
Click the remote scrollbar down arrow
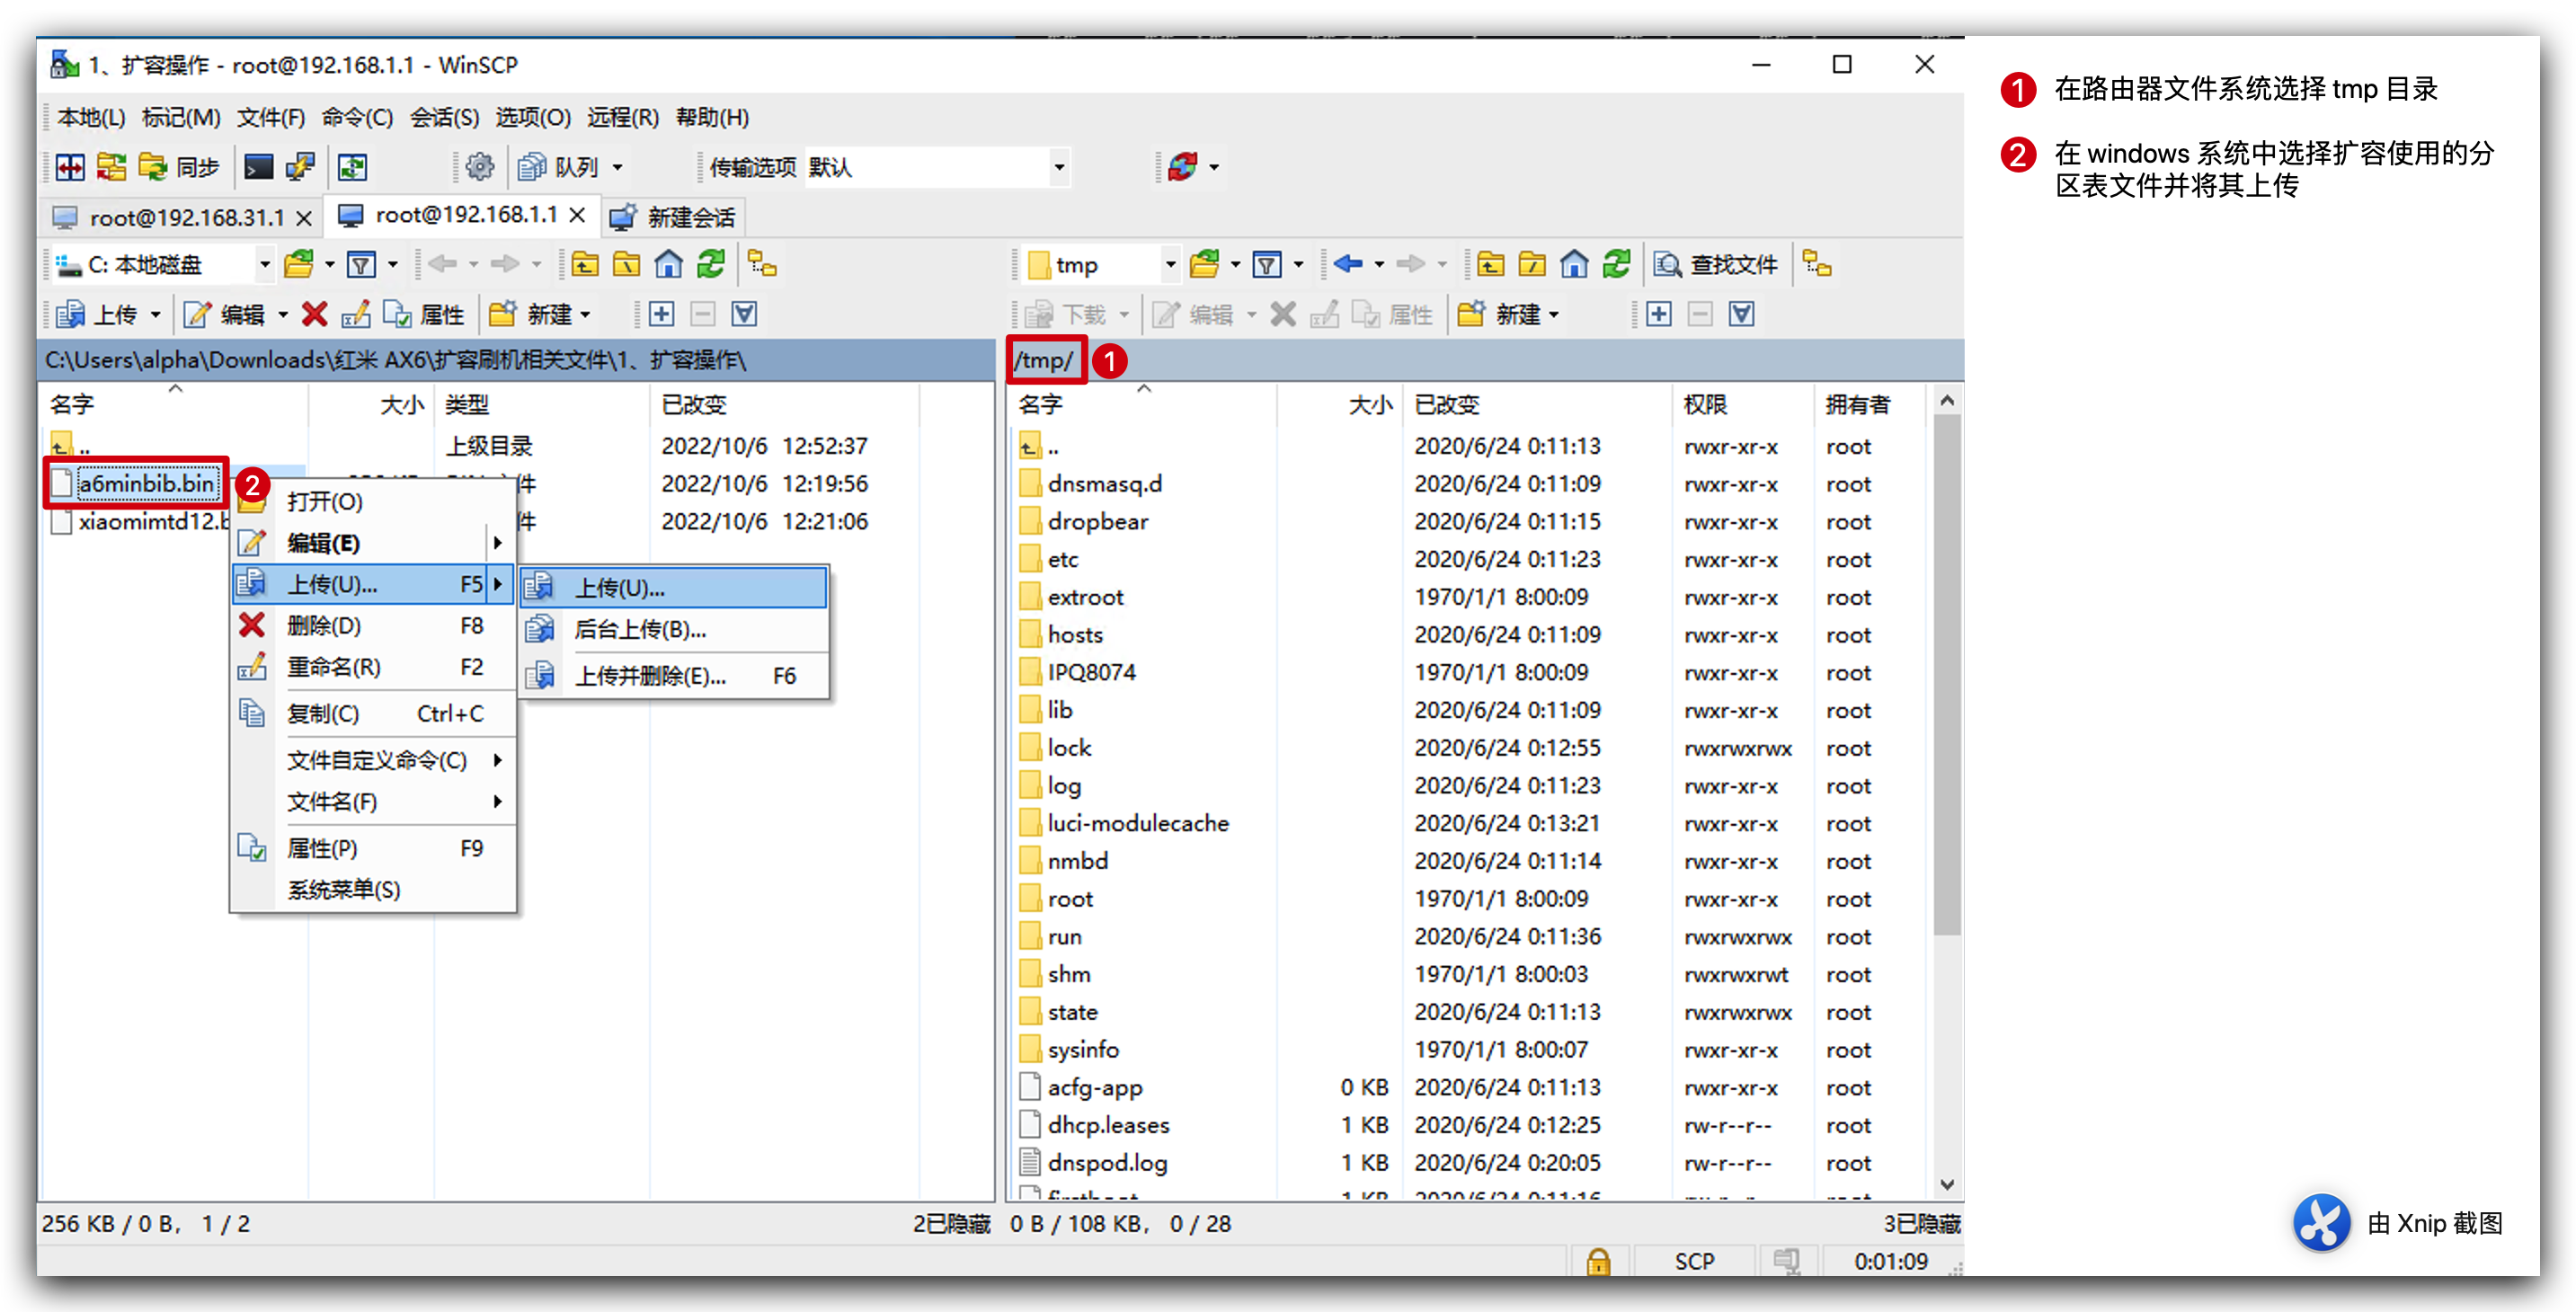pos(1945,1184)
